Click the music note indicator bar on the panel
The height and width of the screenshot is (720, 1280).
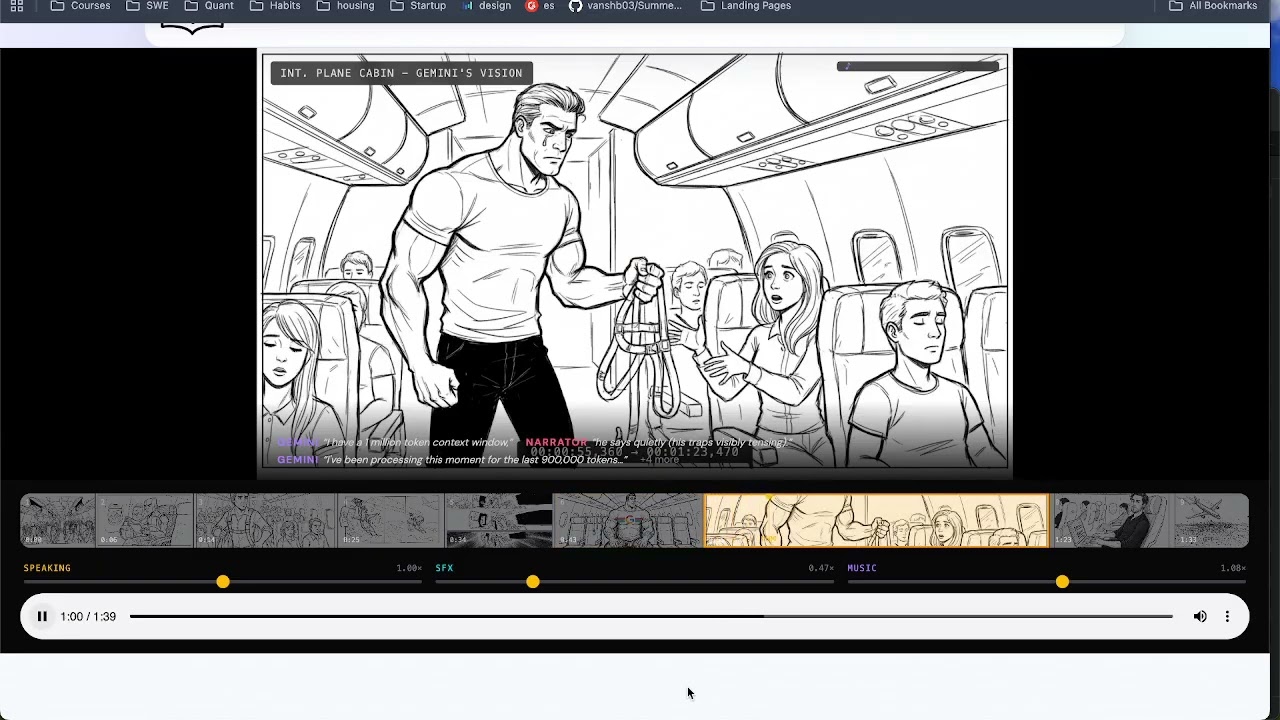coord(918,66)
